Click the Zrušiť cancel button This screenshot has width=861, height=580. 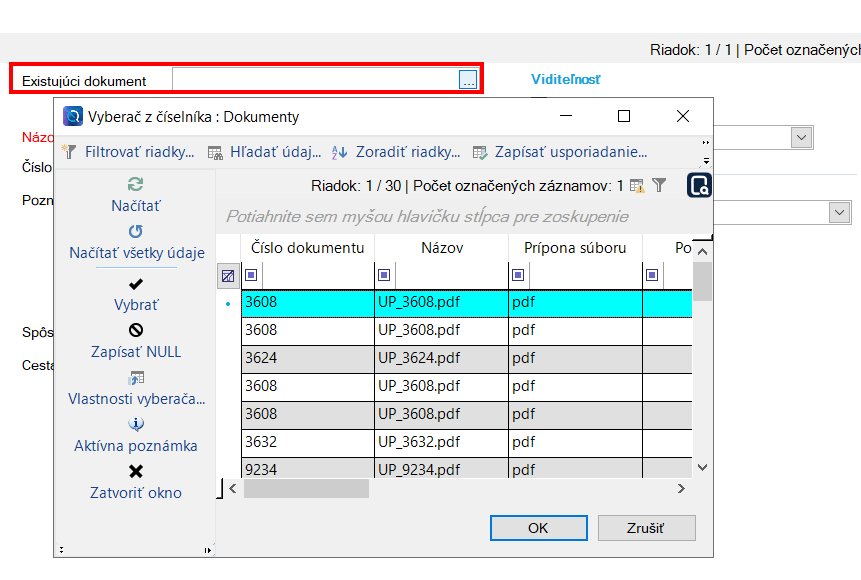click(x=646, y=528)
